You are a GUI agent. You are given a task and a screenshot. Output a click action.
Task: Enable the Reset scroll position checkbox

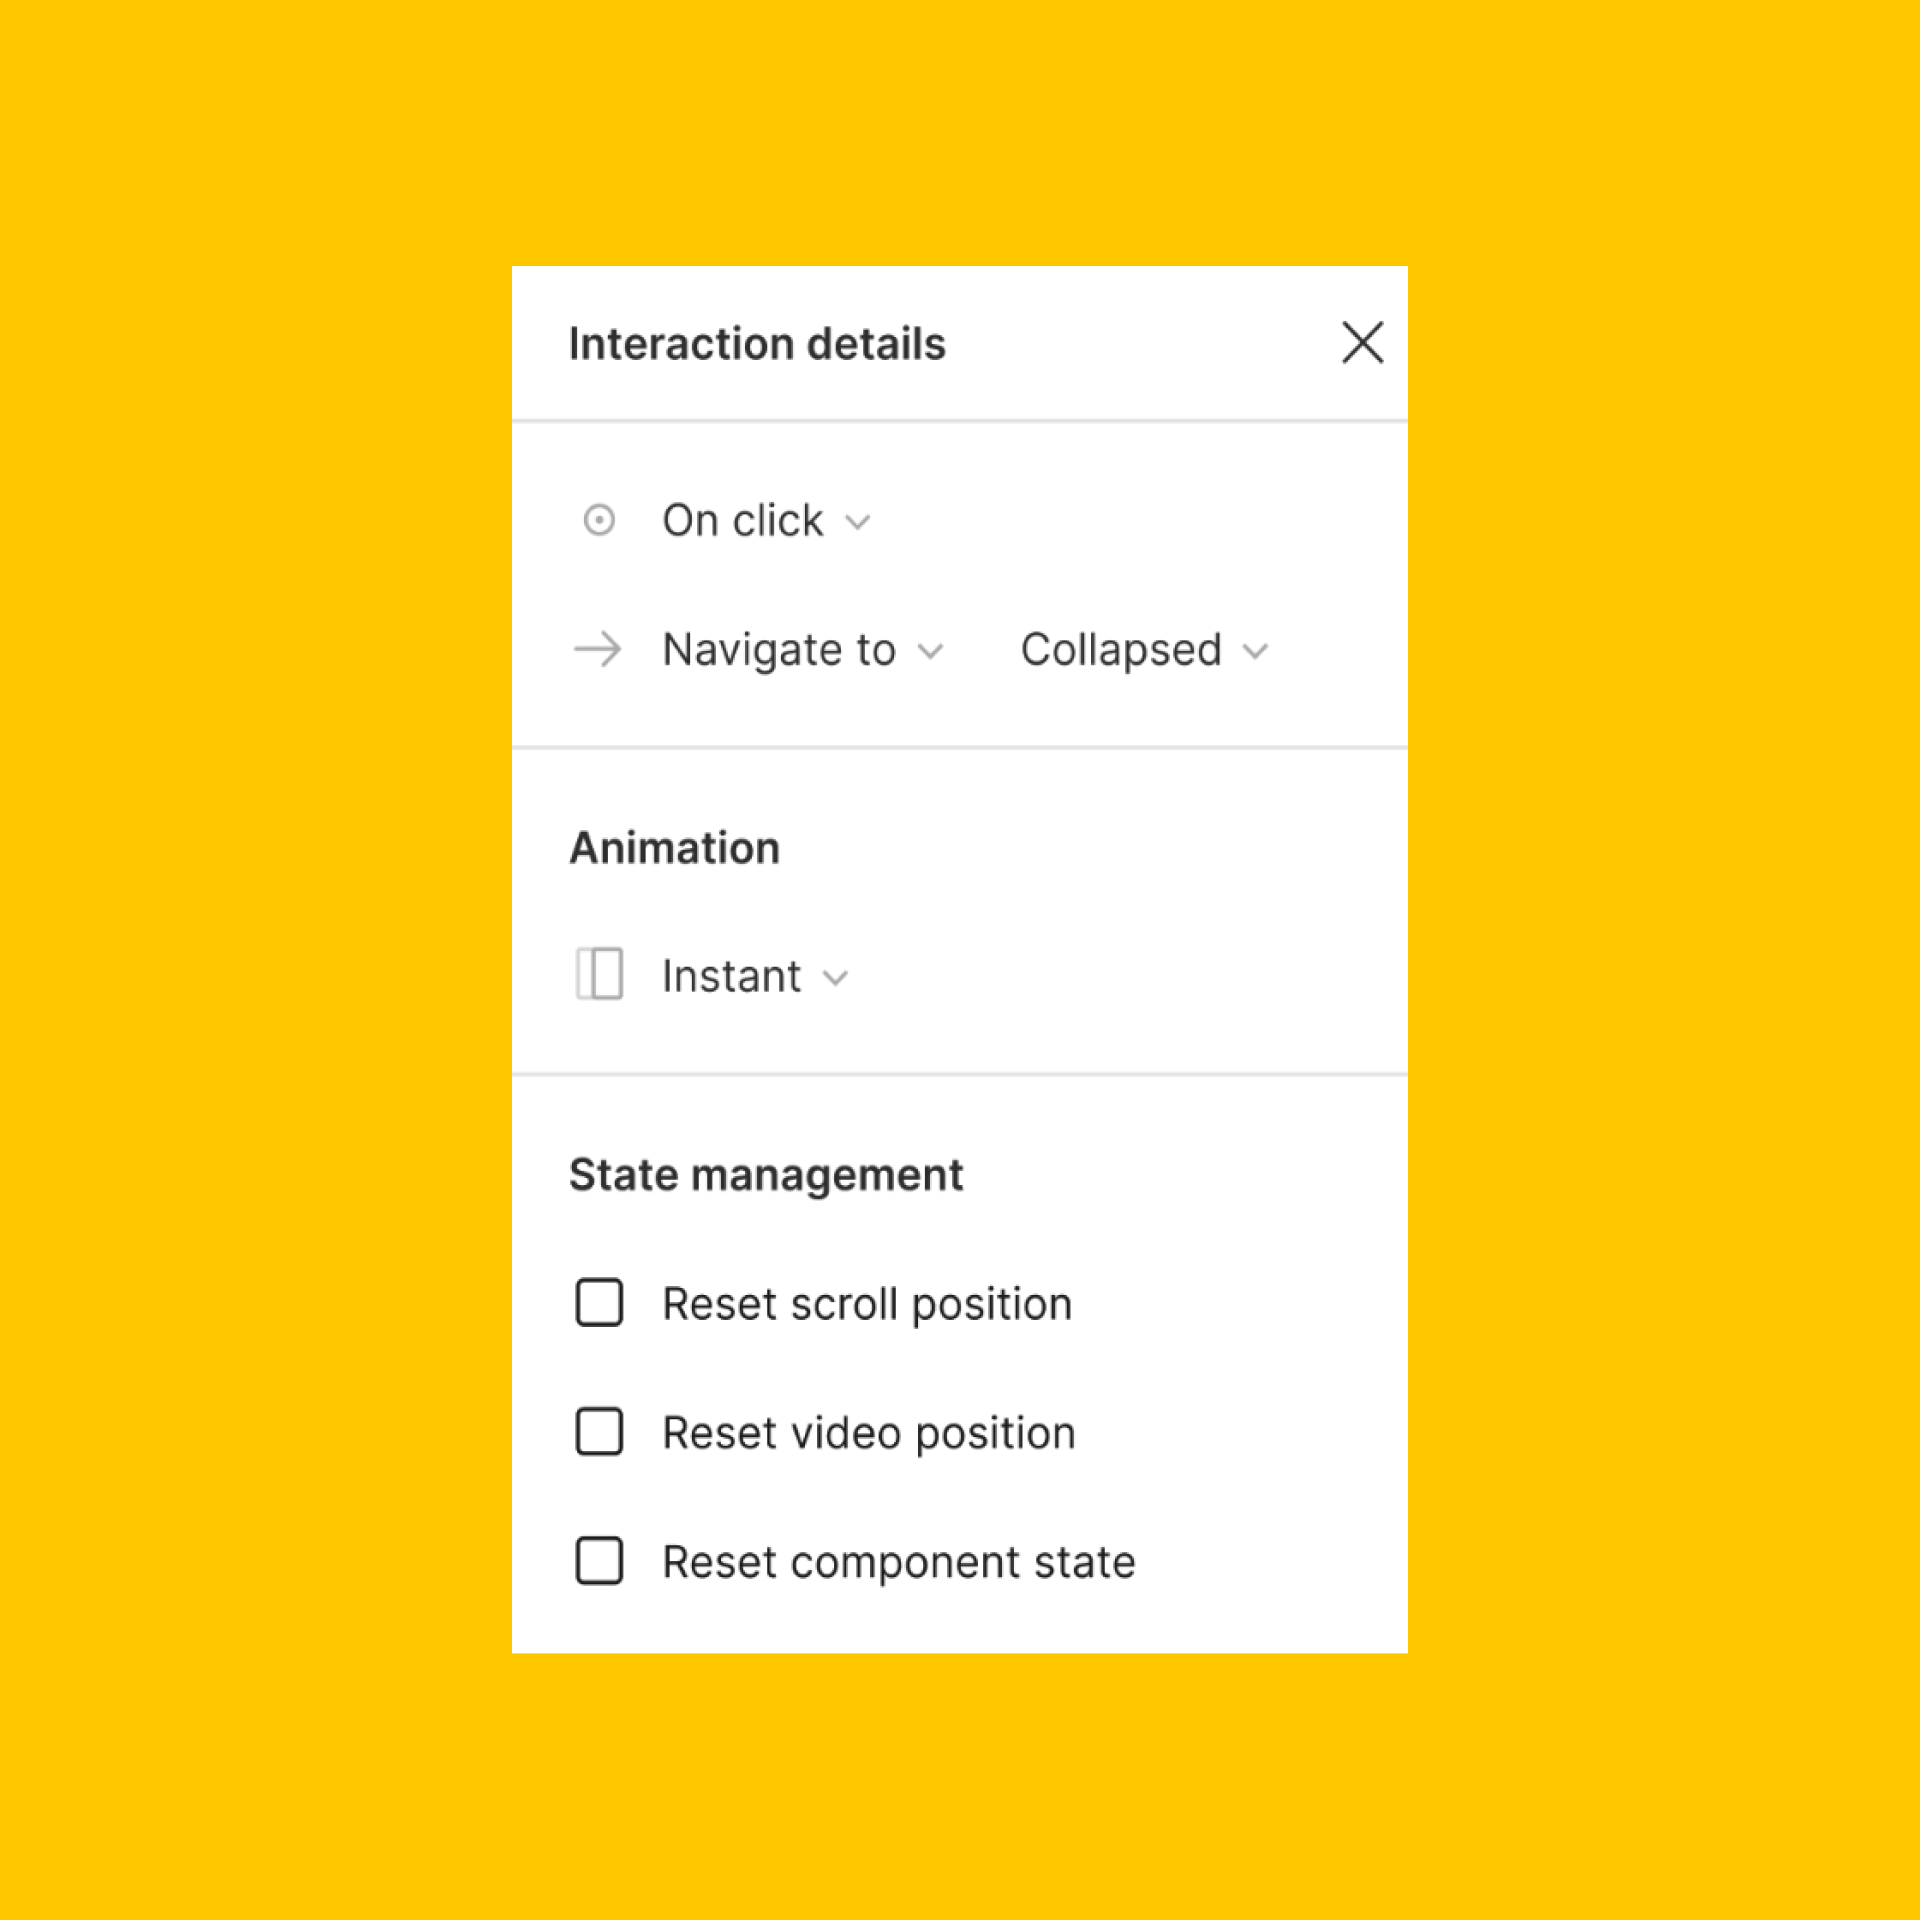pyautogui.click(x=599, y=1303)
